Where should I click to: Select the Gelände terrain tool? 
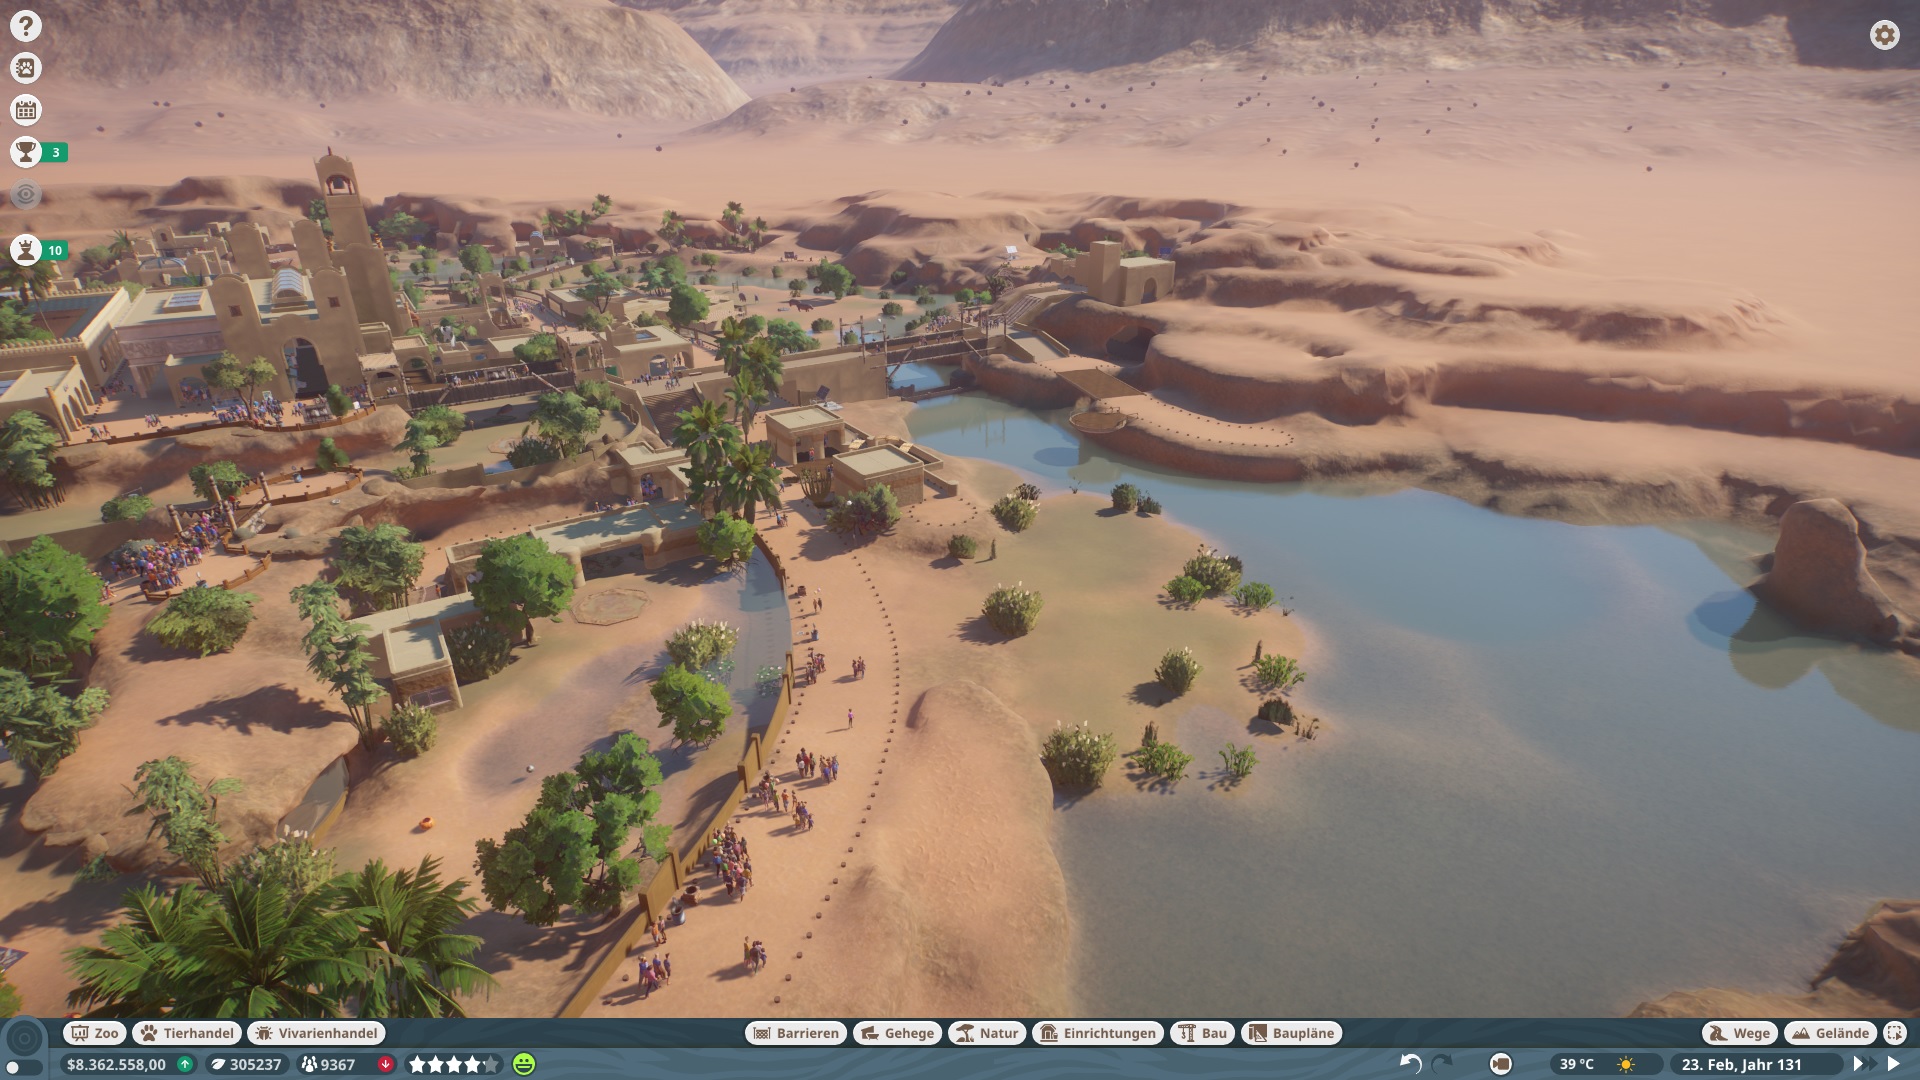1830,1033
